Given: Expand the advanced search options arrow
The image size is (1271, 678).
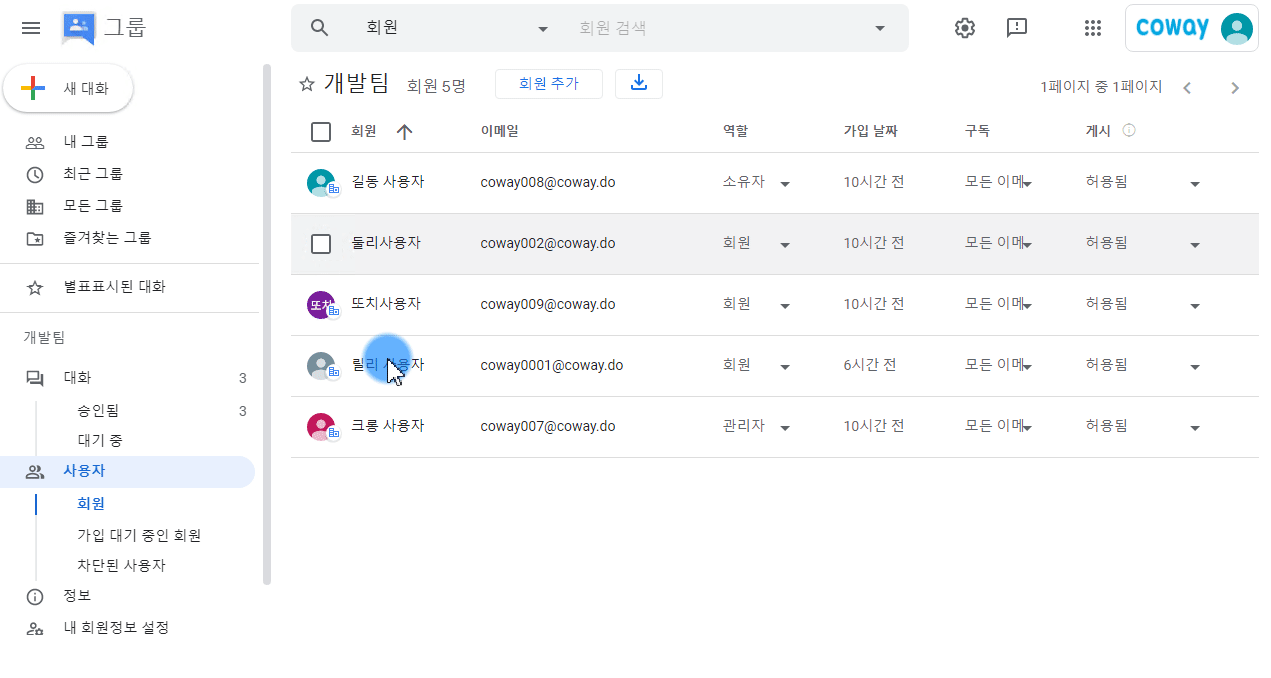Looking at the screenshot, I should 880,28.
